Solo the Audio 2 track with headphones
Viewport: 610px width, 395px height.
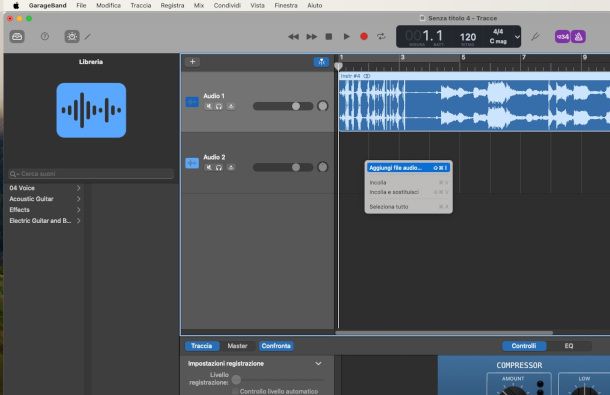click(219, 167)
